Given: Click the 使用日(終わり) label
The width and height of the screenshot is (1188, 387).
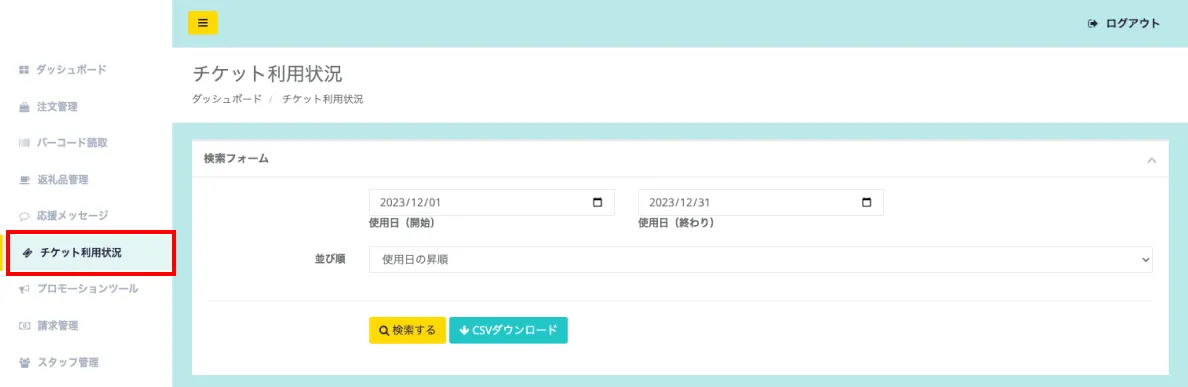Looking at the screenshot, I should [676, 223].
